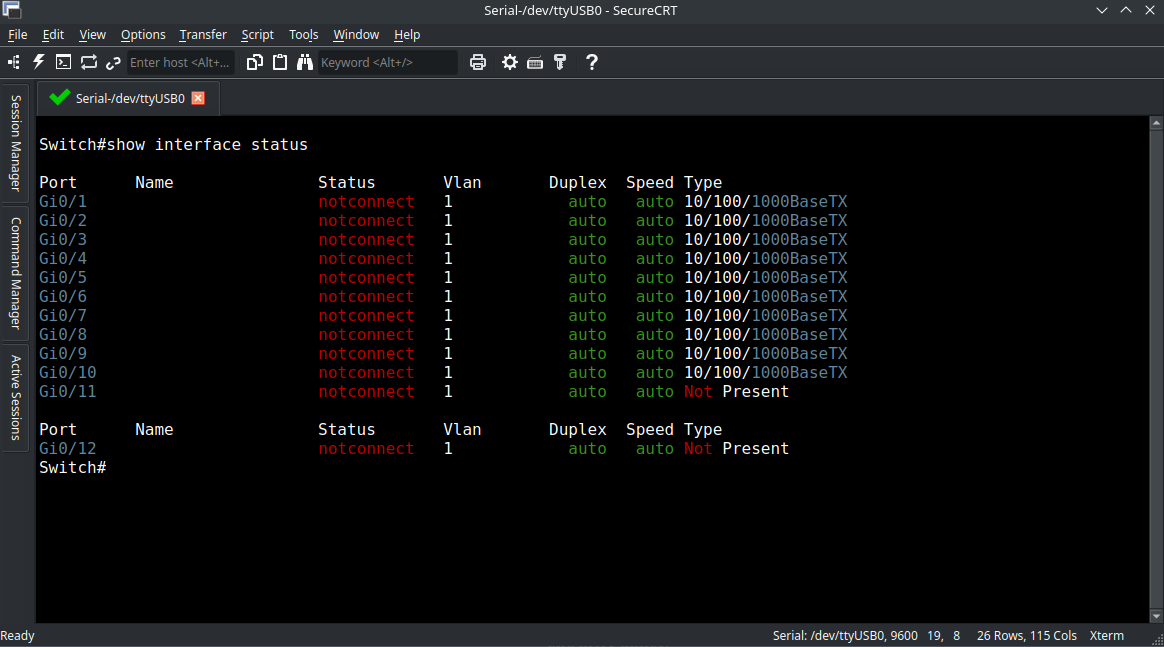This screenshot has height=647, width=1164.
Task: Open Session Options gear icon
Action: 510,62
